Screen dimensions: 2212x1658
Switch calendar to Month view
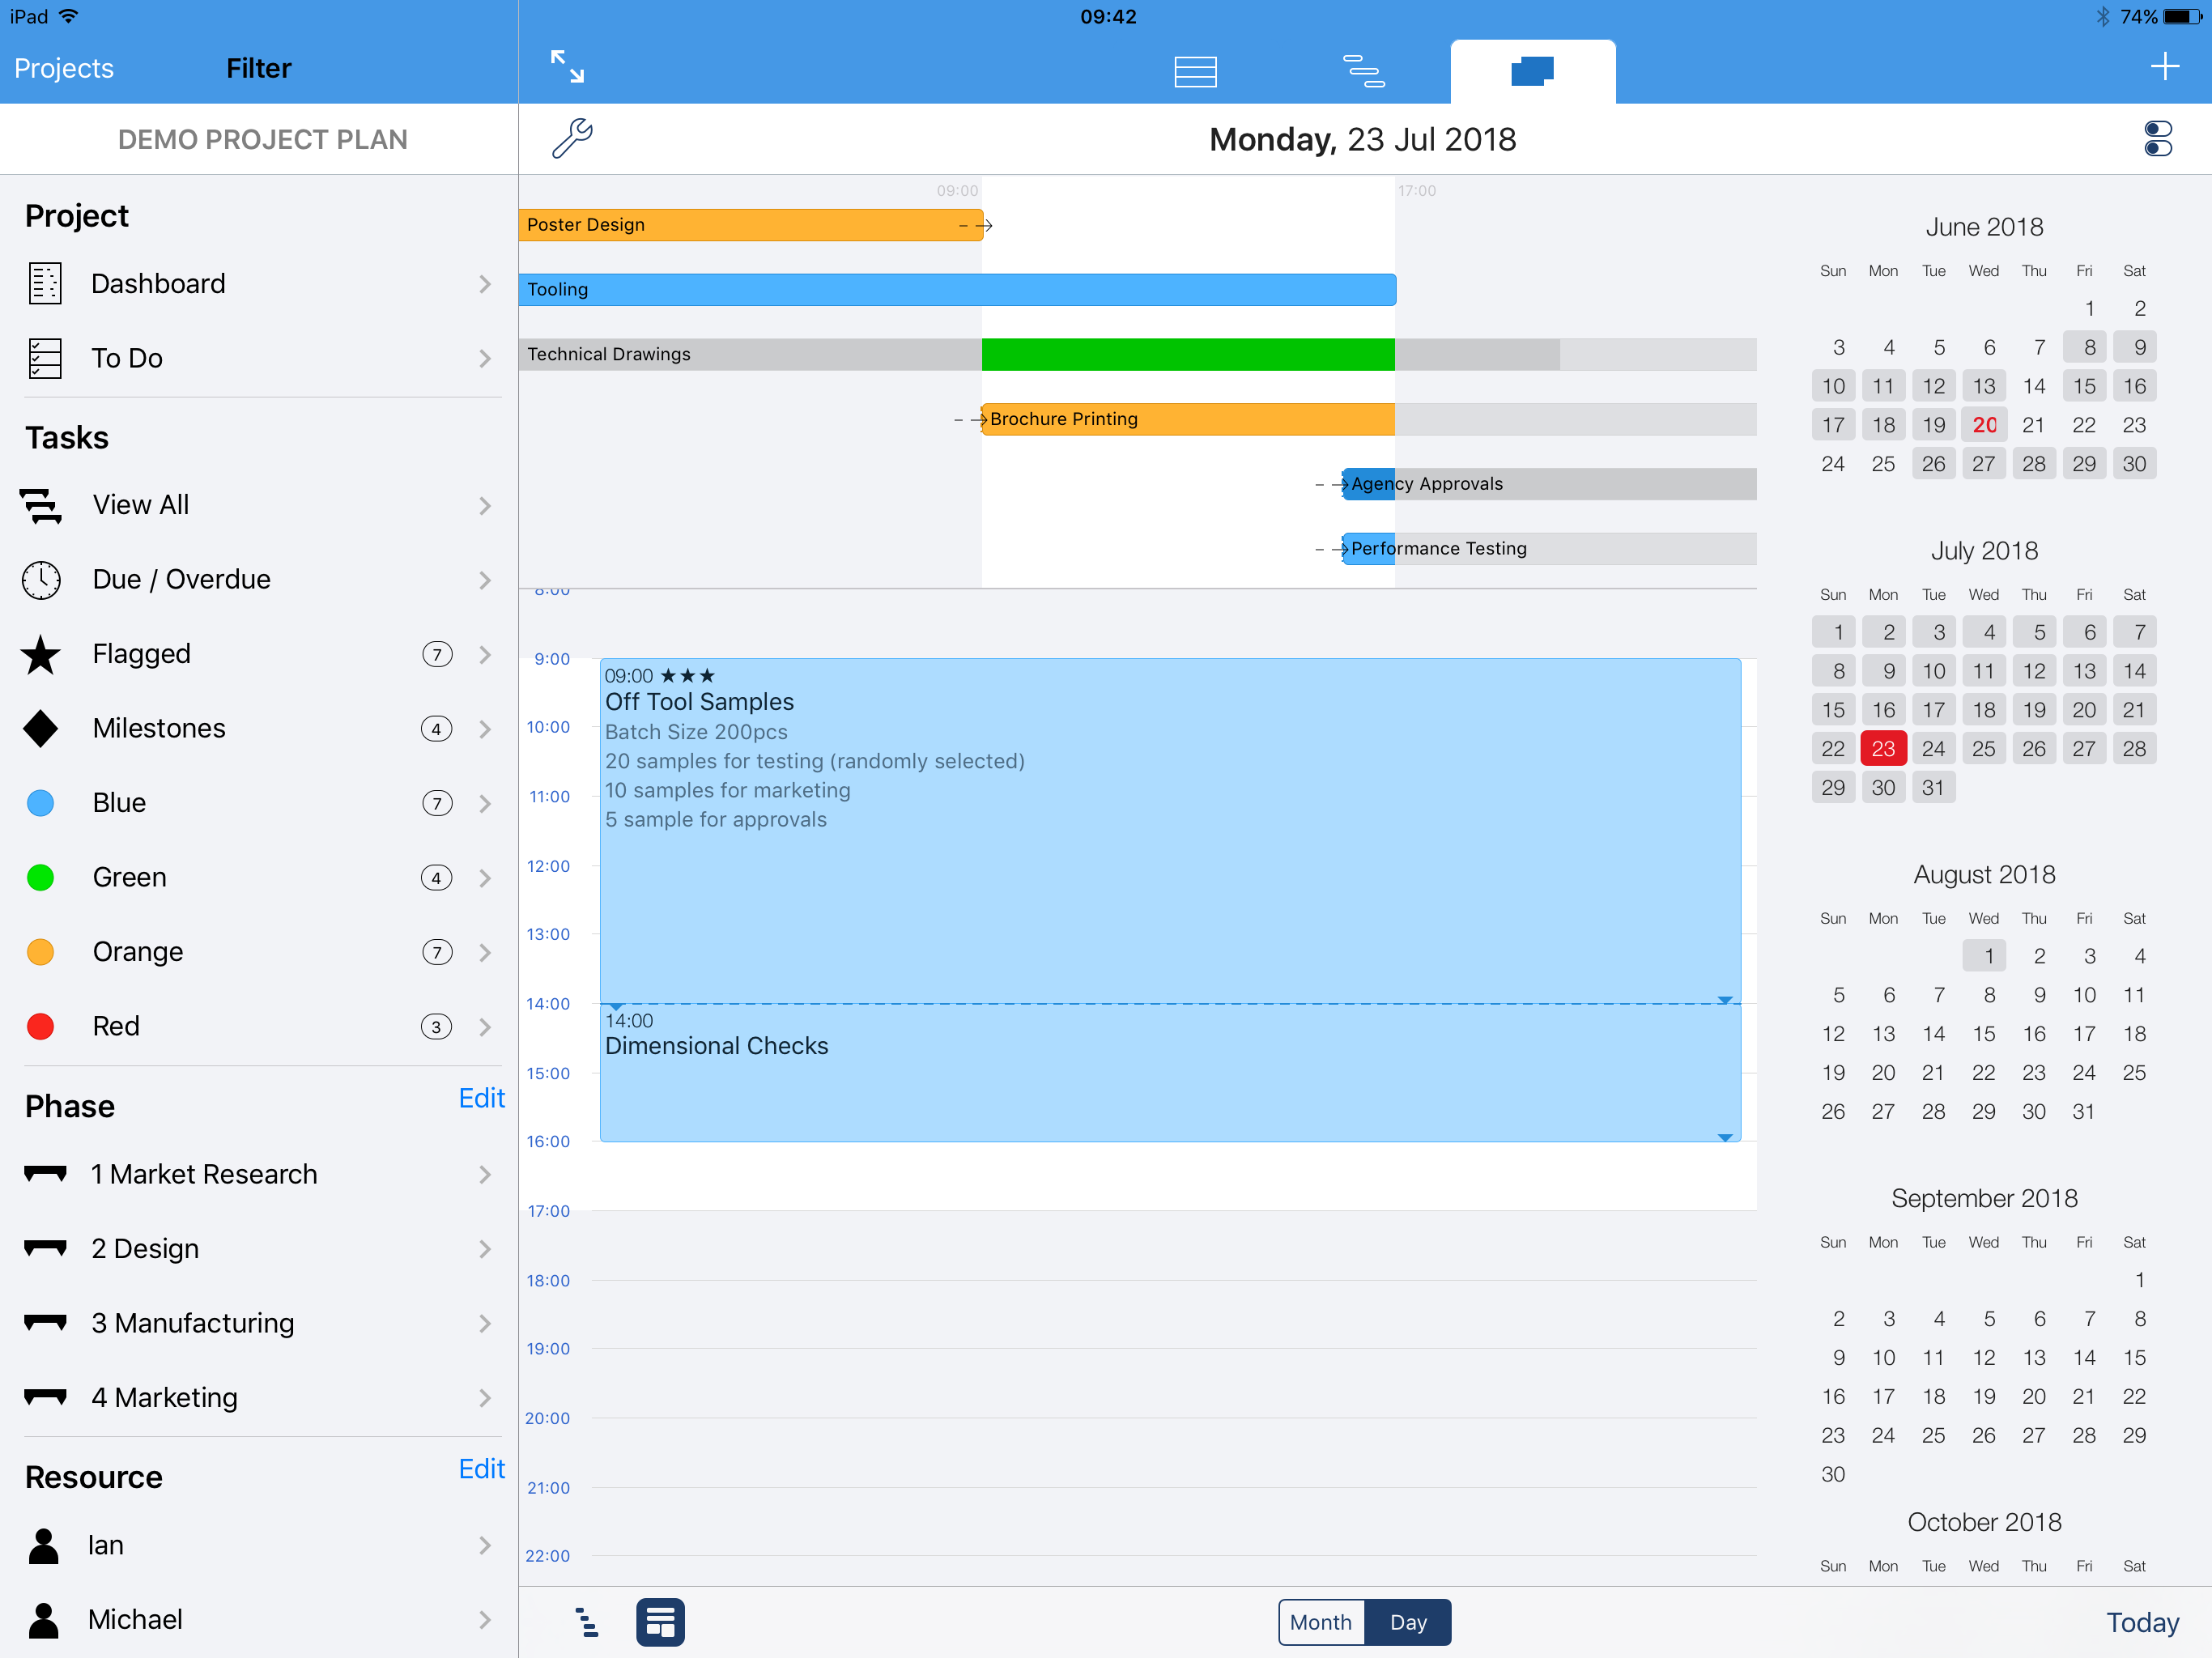coord(1320,1622)
